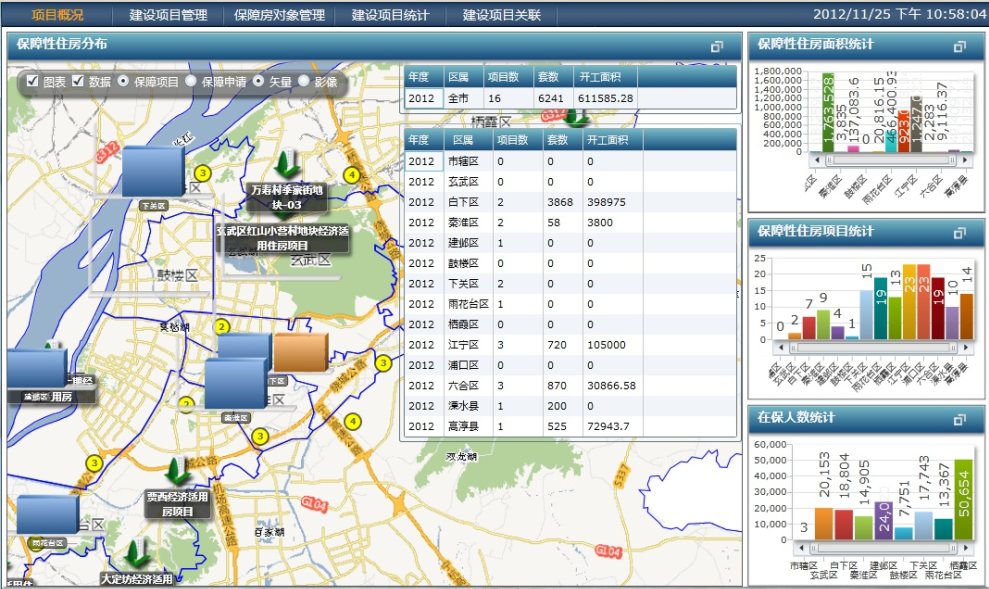Click right scroll arrow of 项目统计 chart

(x=965, y=347)
